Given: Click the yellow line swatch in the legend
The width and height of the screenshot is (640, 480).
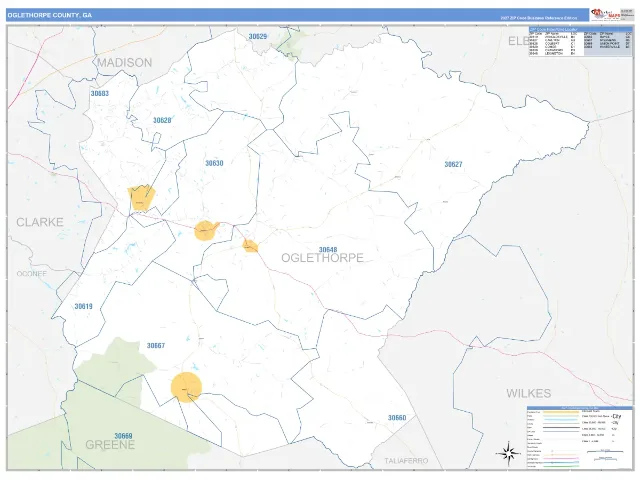Looking at the screenshot, I should 561,412.
